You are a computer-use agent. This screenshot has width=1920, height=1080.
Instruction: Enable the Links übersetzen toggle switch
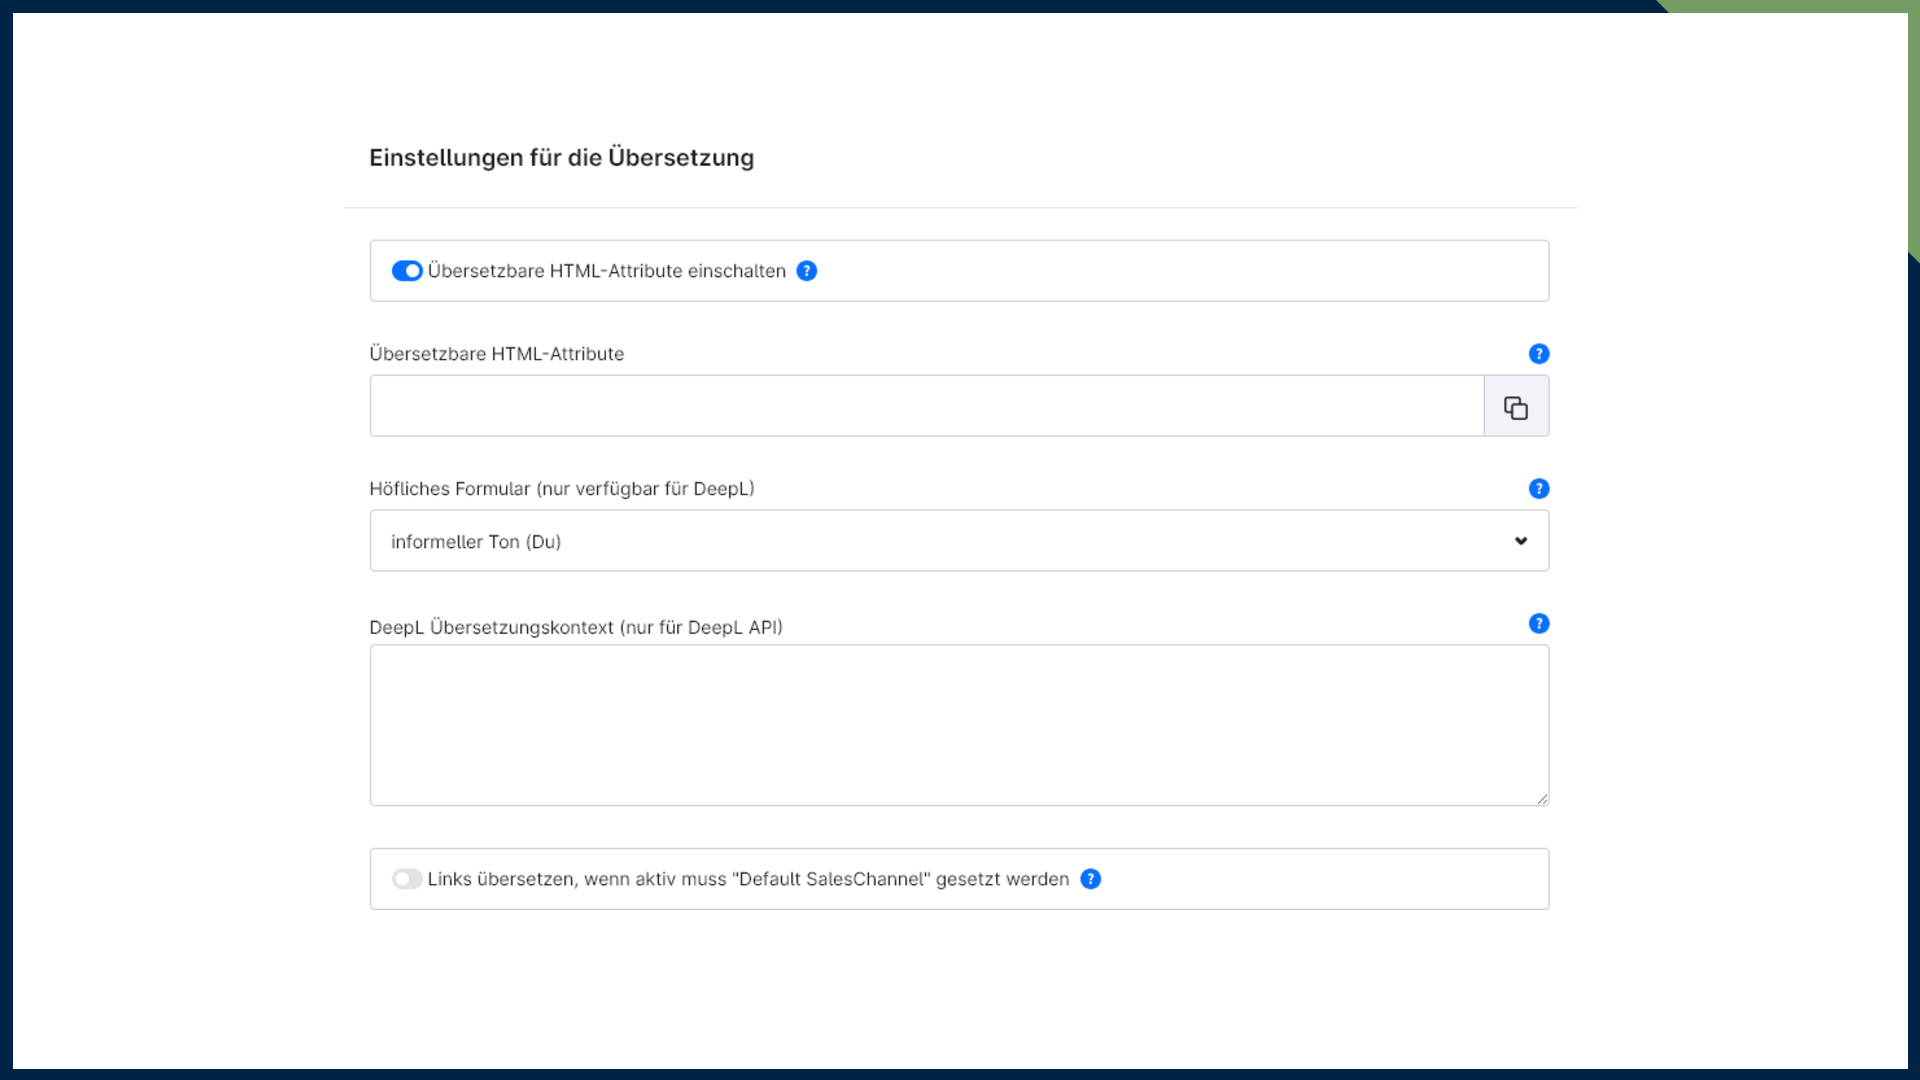click(406, 879)
